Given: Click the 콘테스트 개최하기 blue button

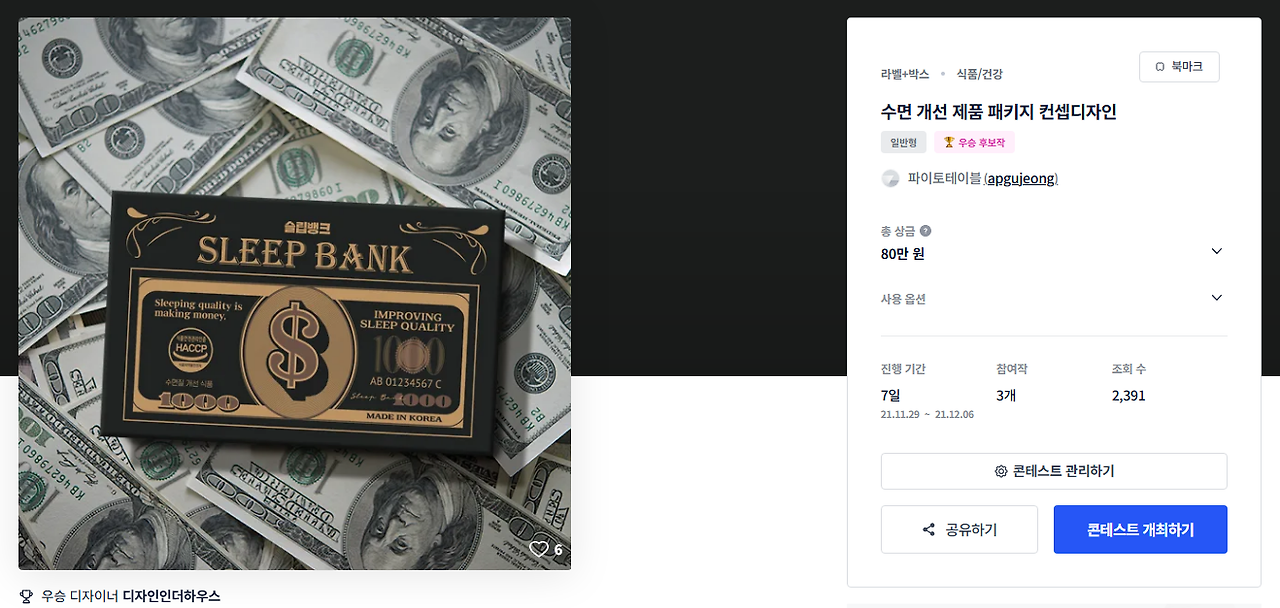Looking at the screenshot, I should pos(1140,530).
